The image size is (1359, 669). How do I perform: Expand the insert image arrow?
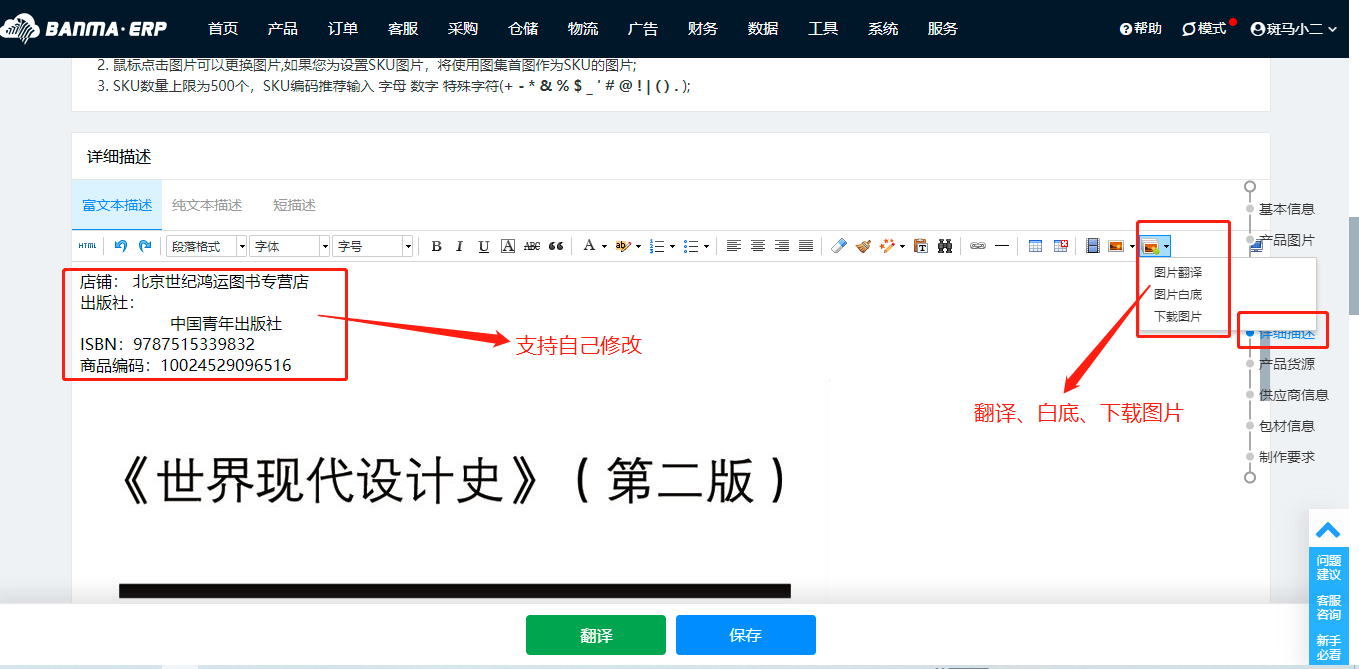(x=1132, y=247)
